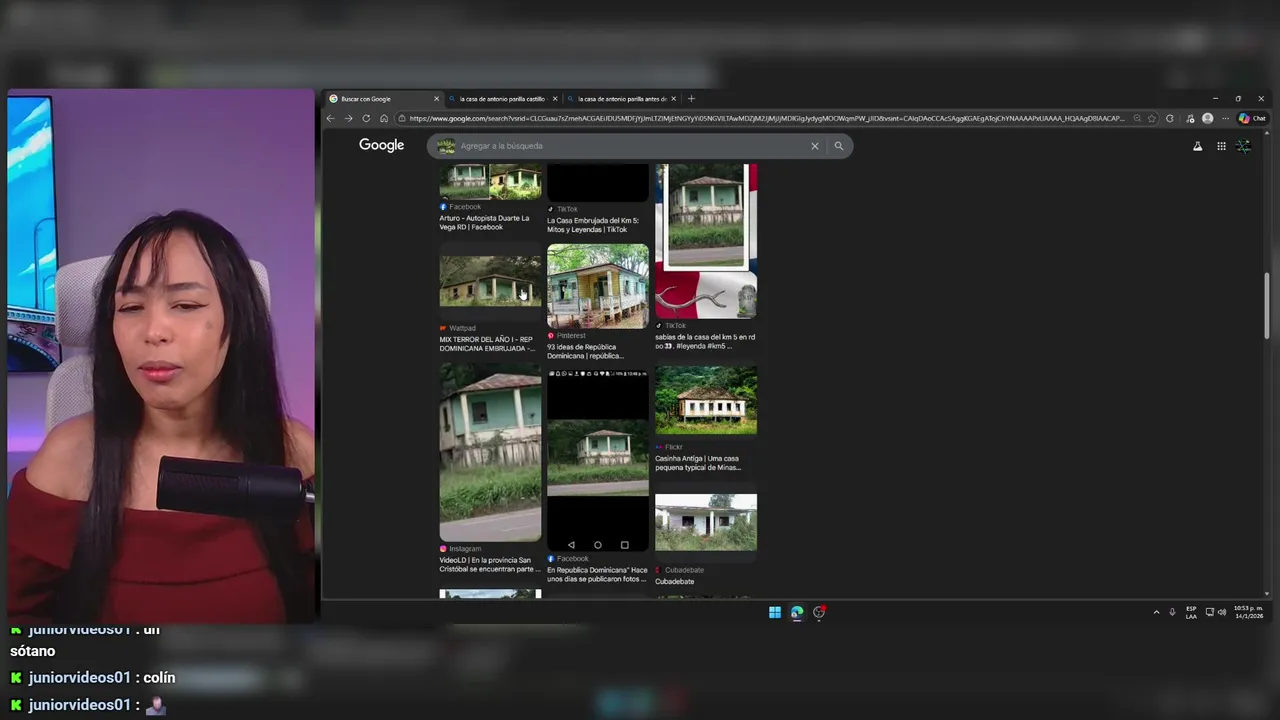The image size is (1280, 720).
Task: Run search with magnifier icon
Action: 839,146
